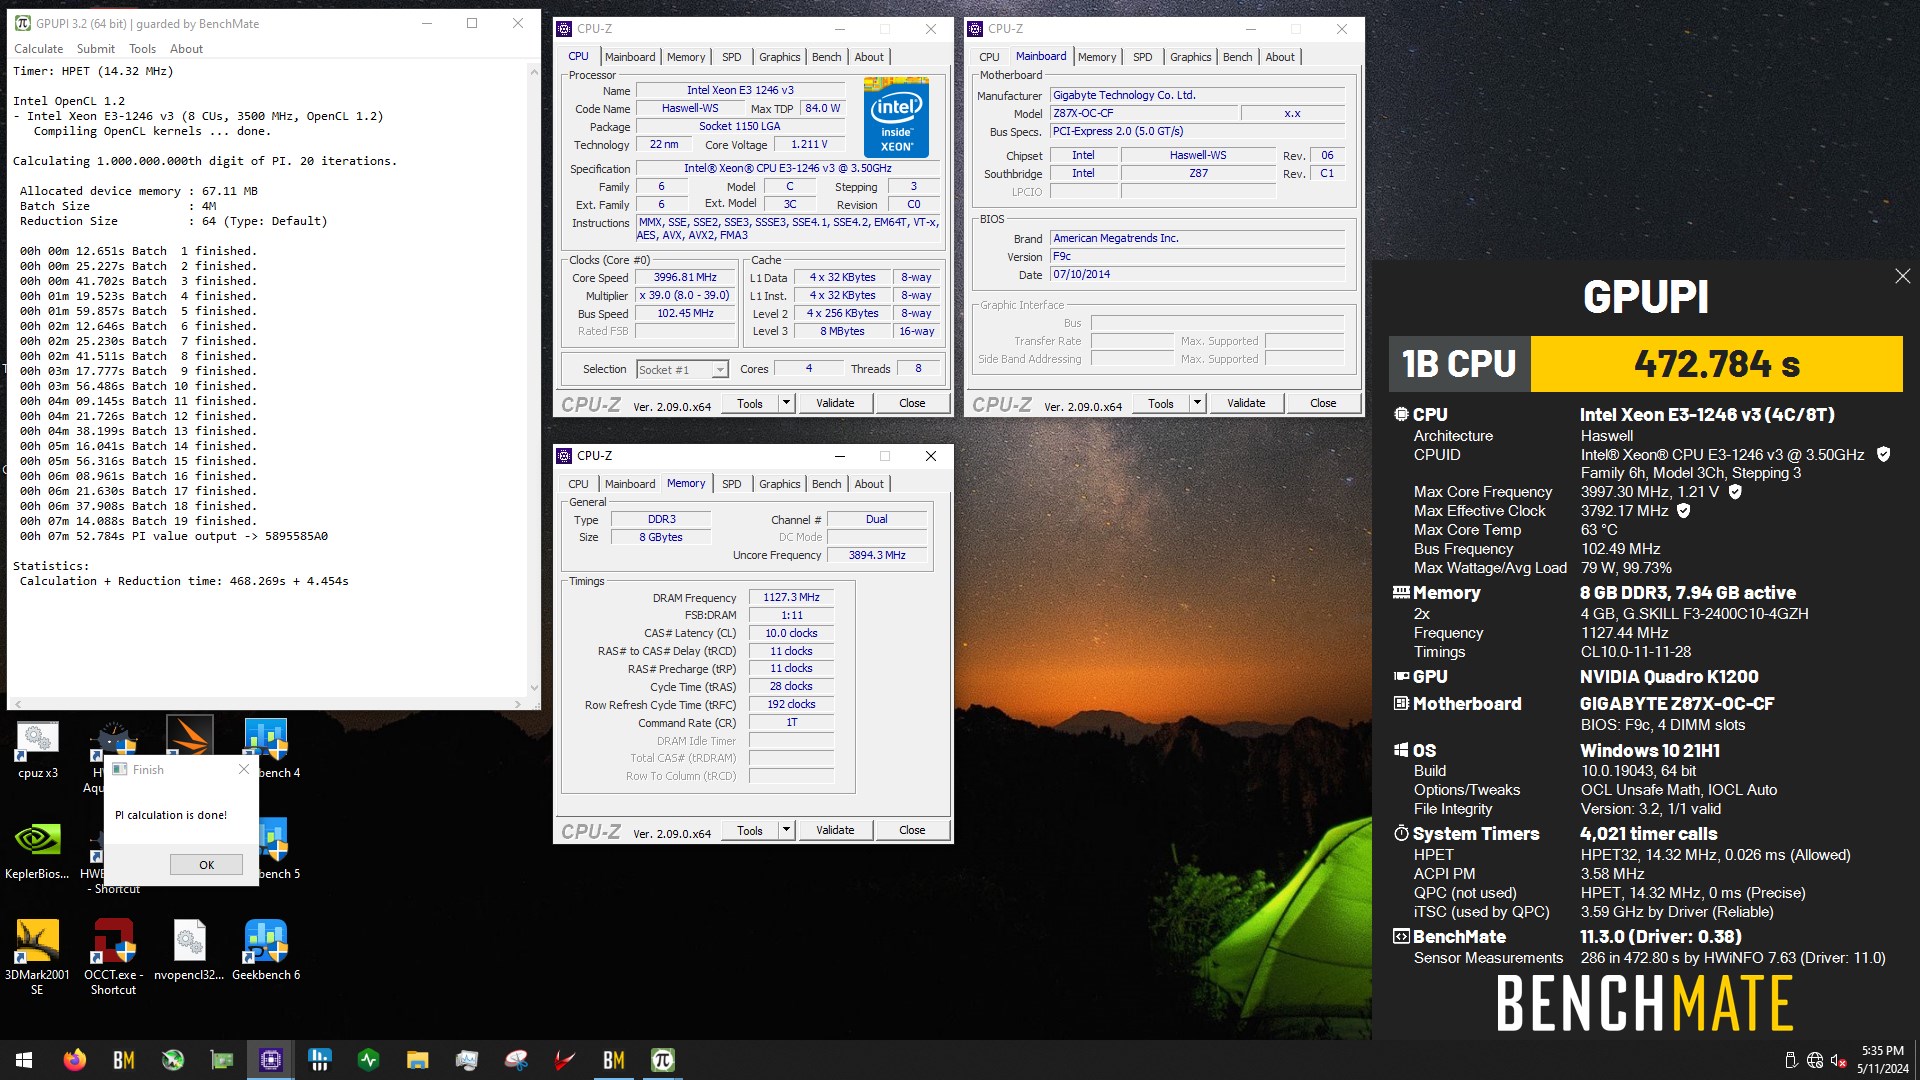Open first BenchMate taskbar icon
Image resolution: width=1920 pixels, height=1080 pixels.
click(x=124, y=1060)
